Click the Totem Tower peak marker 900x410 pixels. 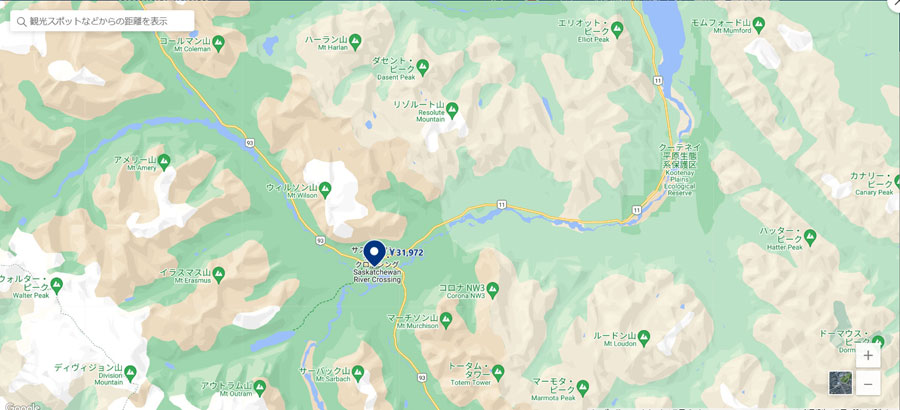498,370
